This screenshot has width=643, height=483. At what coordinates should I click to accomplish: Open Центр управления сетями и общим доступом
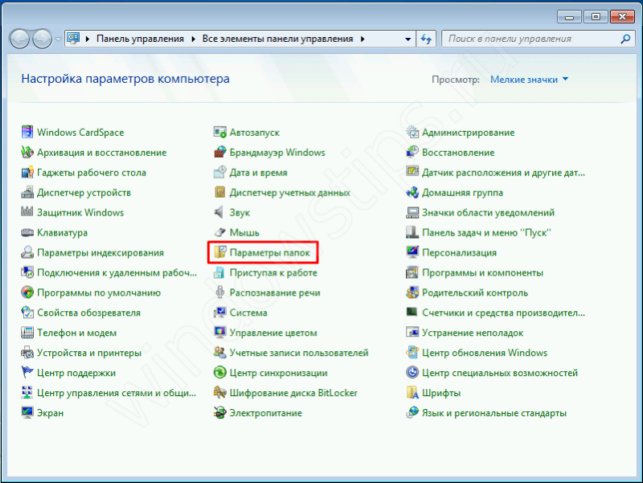[x=116, y=393]
